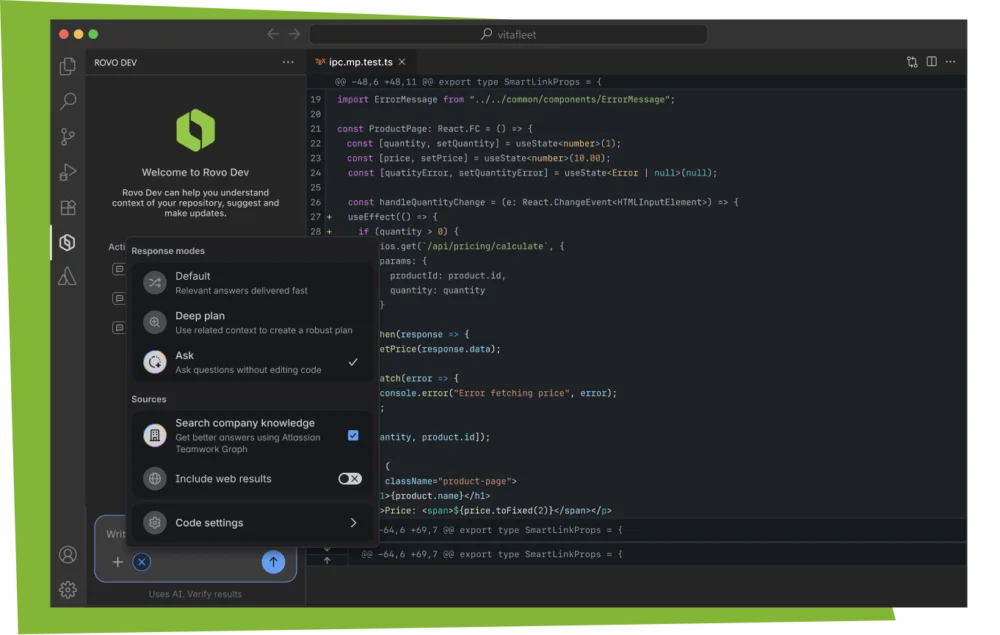Open the Run and Debug view
This screenshot has width=1000, height=635.
click(68, 172)
